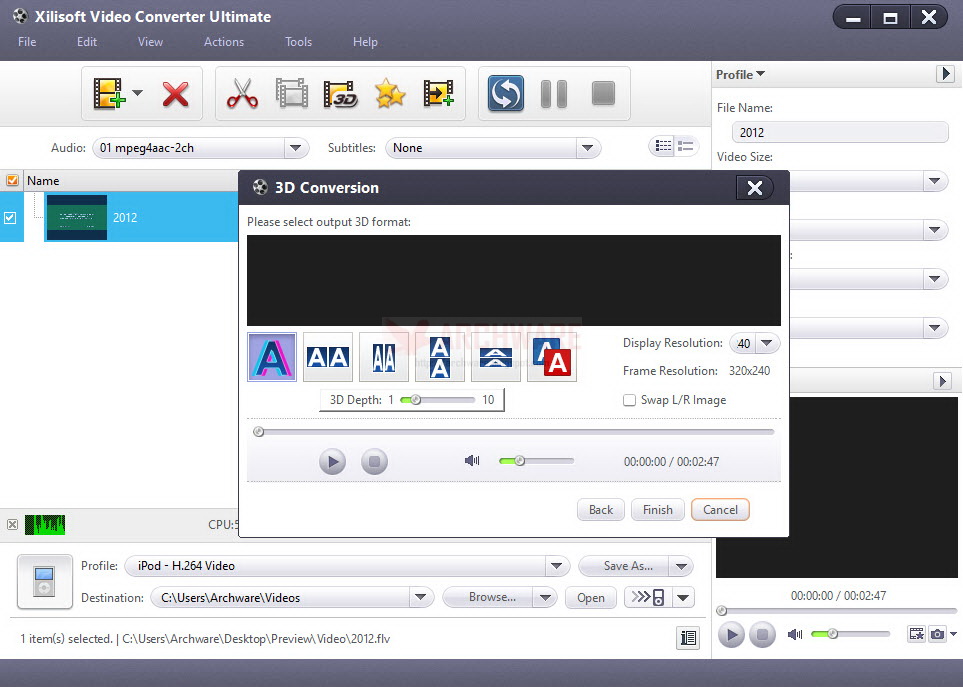The width and height of the screenshot is (963, 687).
Task: Enable the Swap L/R Image checkbox
Action: point(630,399)
